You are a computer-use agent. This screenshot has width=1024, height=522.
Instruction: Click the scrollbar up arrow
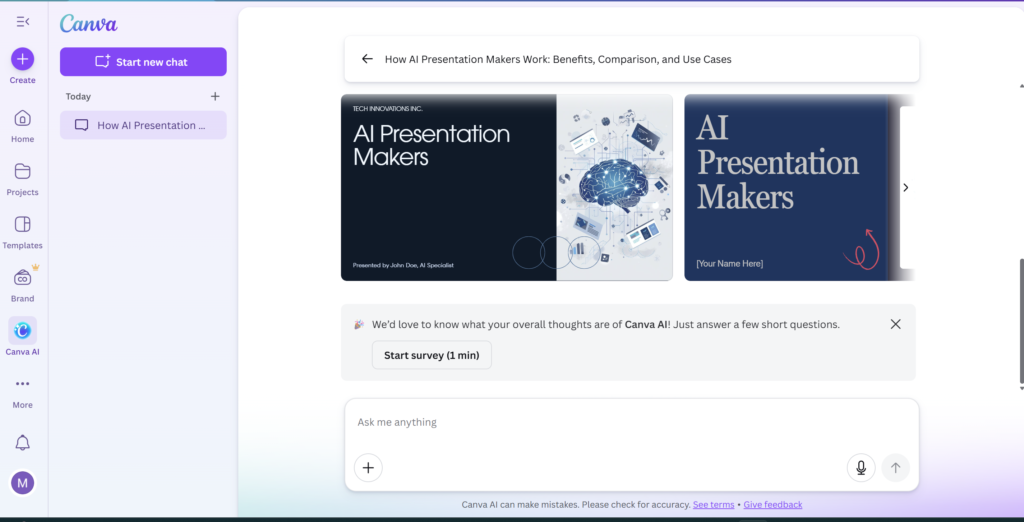[x=1021, y=86]
